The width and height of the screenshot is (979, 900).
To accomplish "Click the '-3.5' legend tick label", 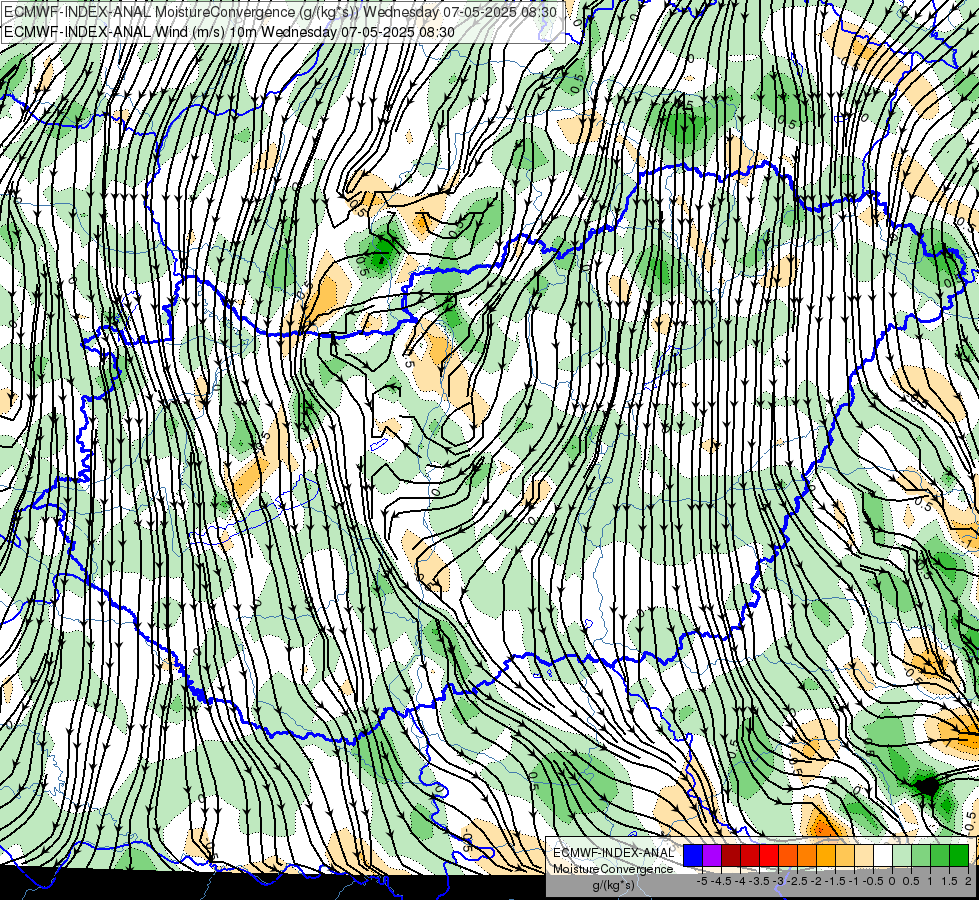I will pyautogui.click(x=759, y=881).
